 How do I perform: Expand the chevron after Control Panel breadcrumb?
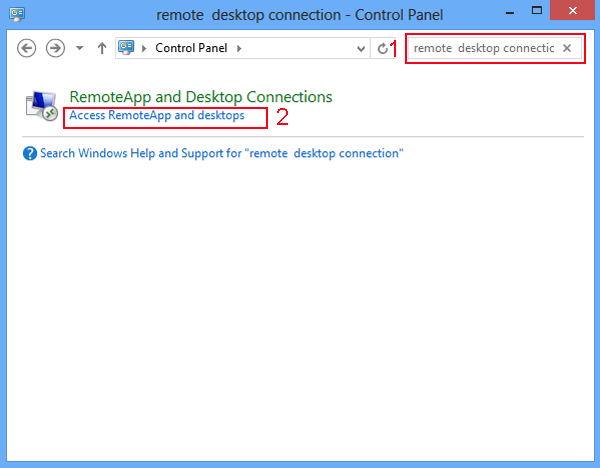coord(239,48)
